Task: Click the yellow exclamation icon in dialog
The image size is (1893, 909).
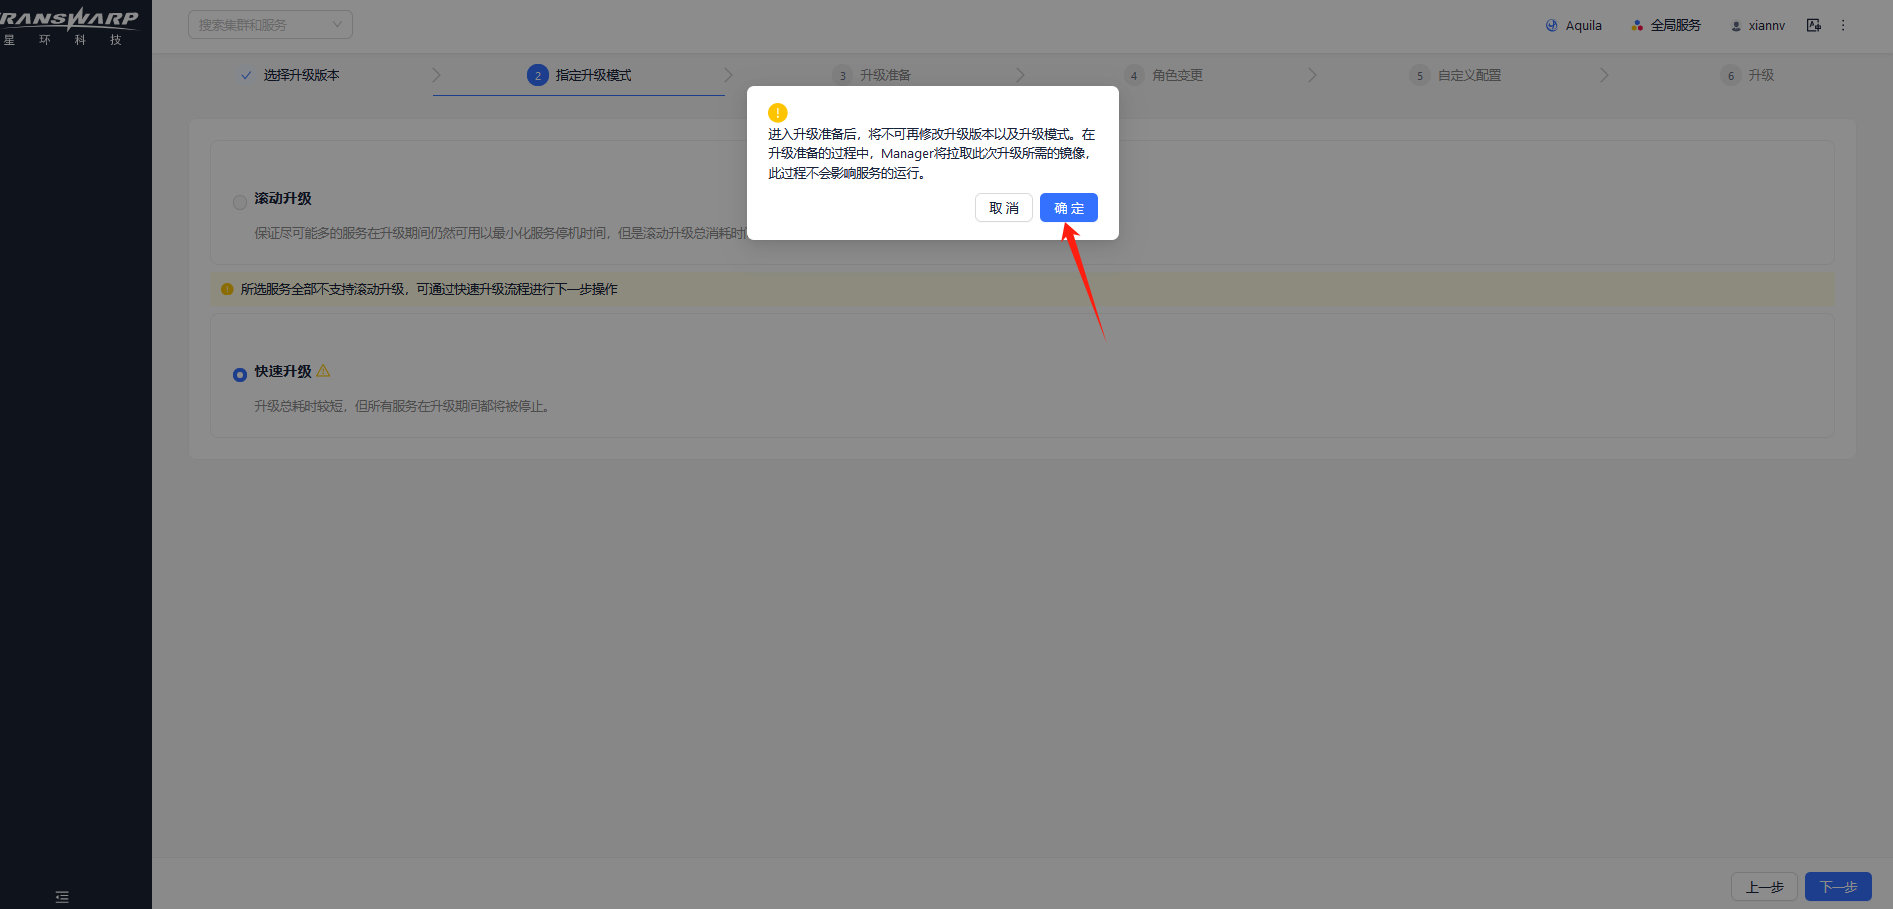Action: pyautogui.click(x=777, y=113)
